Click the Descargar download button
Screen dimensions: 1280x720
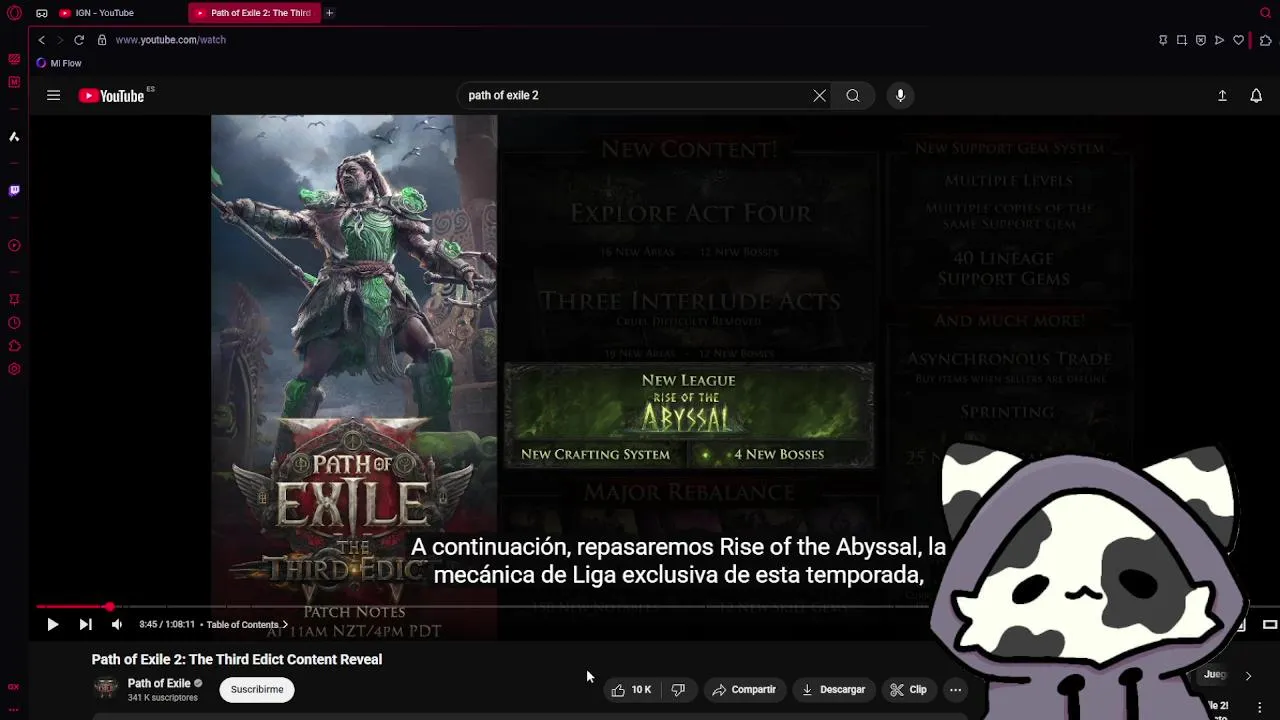click(834, 689)
